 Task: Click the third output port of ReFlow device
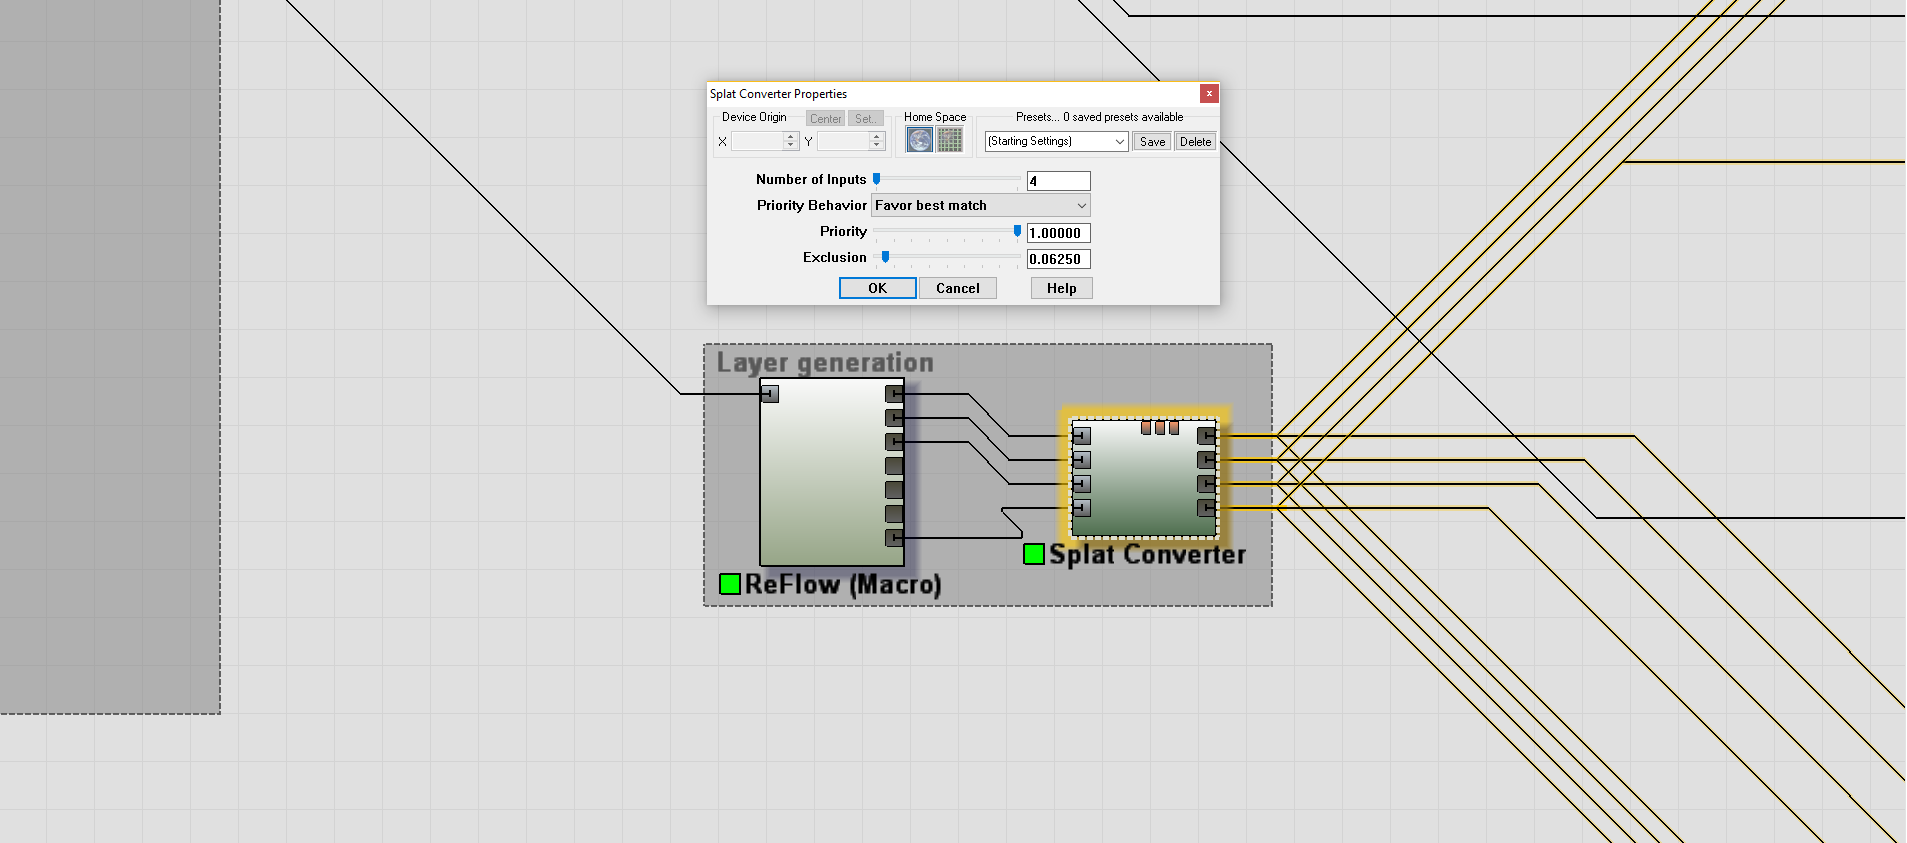(894, 442)
